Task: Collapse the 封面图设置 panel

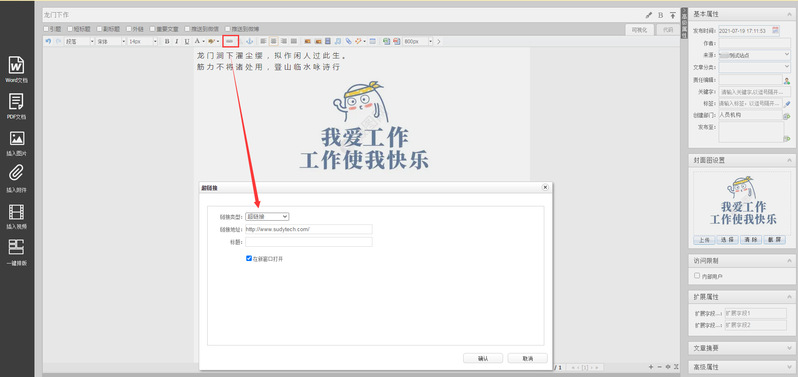Action: click(x=788, y=160)
